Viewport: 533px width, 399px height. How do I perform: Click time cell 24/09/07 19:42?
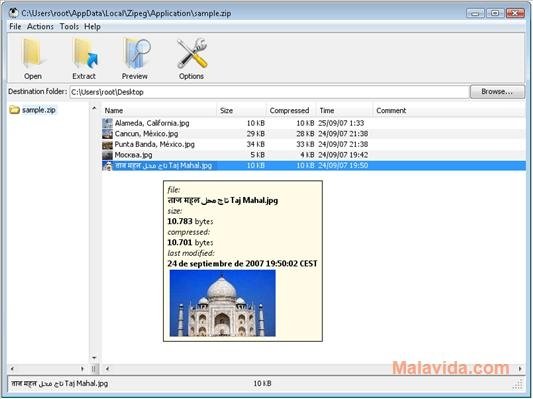pyautogui.click(x=343, y=155)
